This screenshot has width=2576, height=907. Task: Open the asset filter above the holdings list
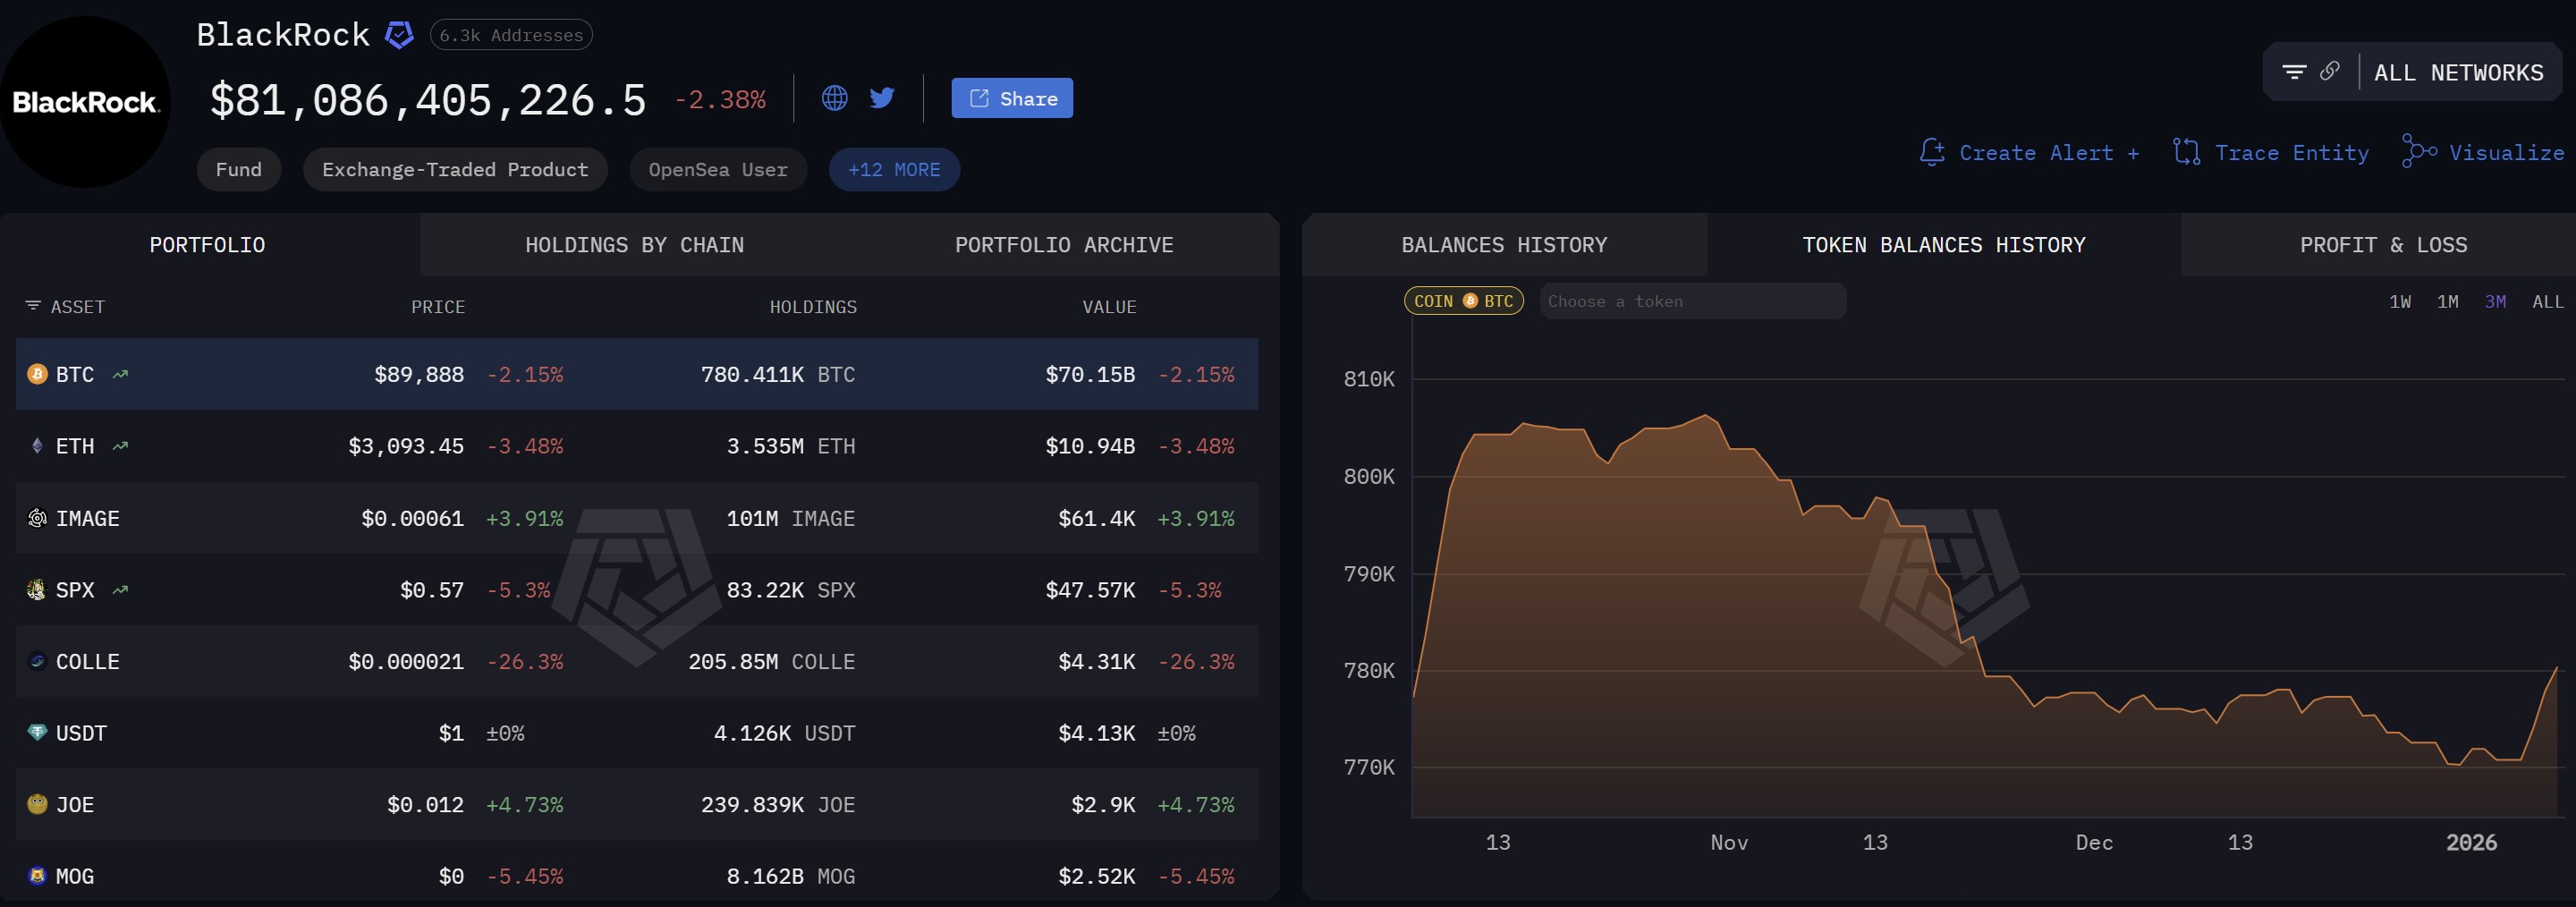tap(34, 306)
